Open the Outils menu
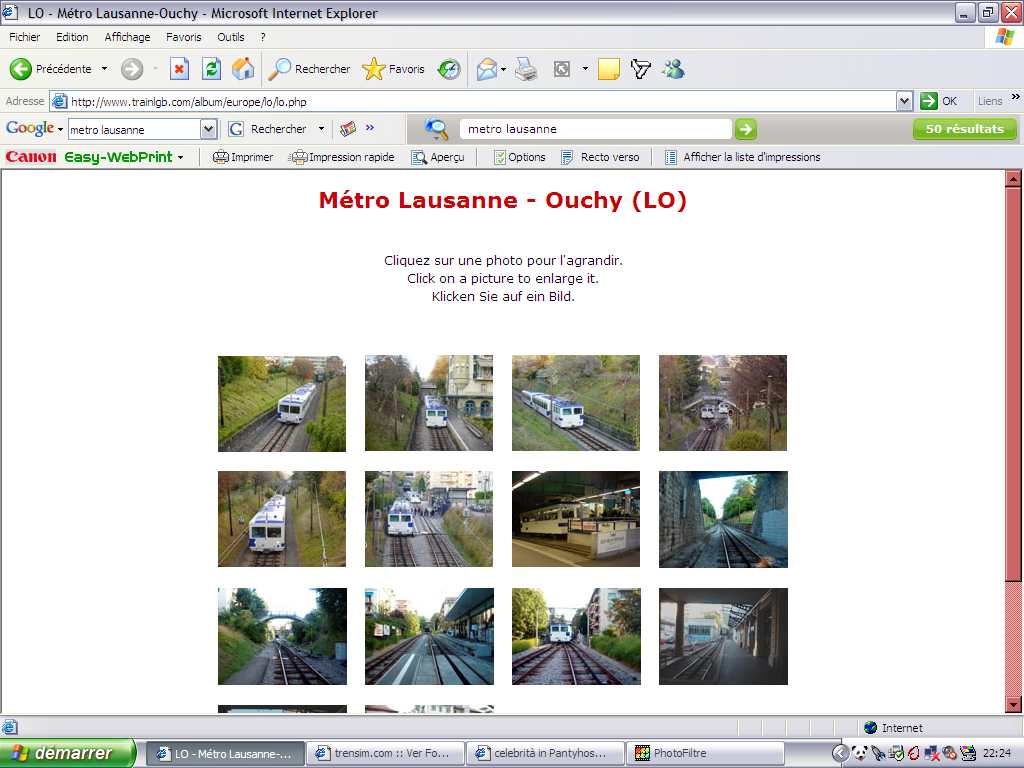The image size is (1024, 768). click(231, 36)
